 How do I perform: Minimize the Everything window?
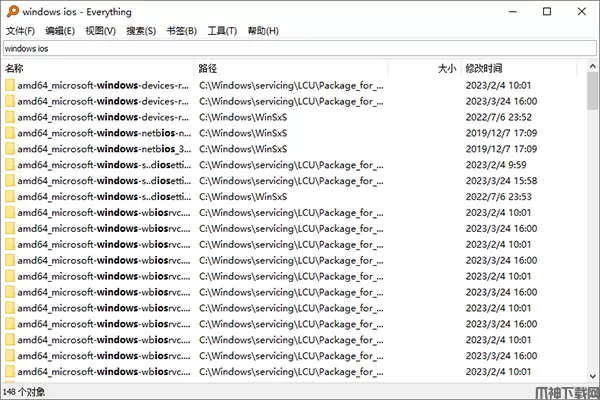tap(513, 11)
